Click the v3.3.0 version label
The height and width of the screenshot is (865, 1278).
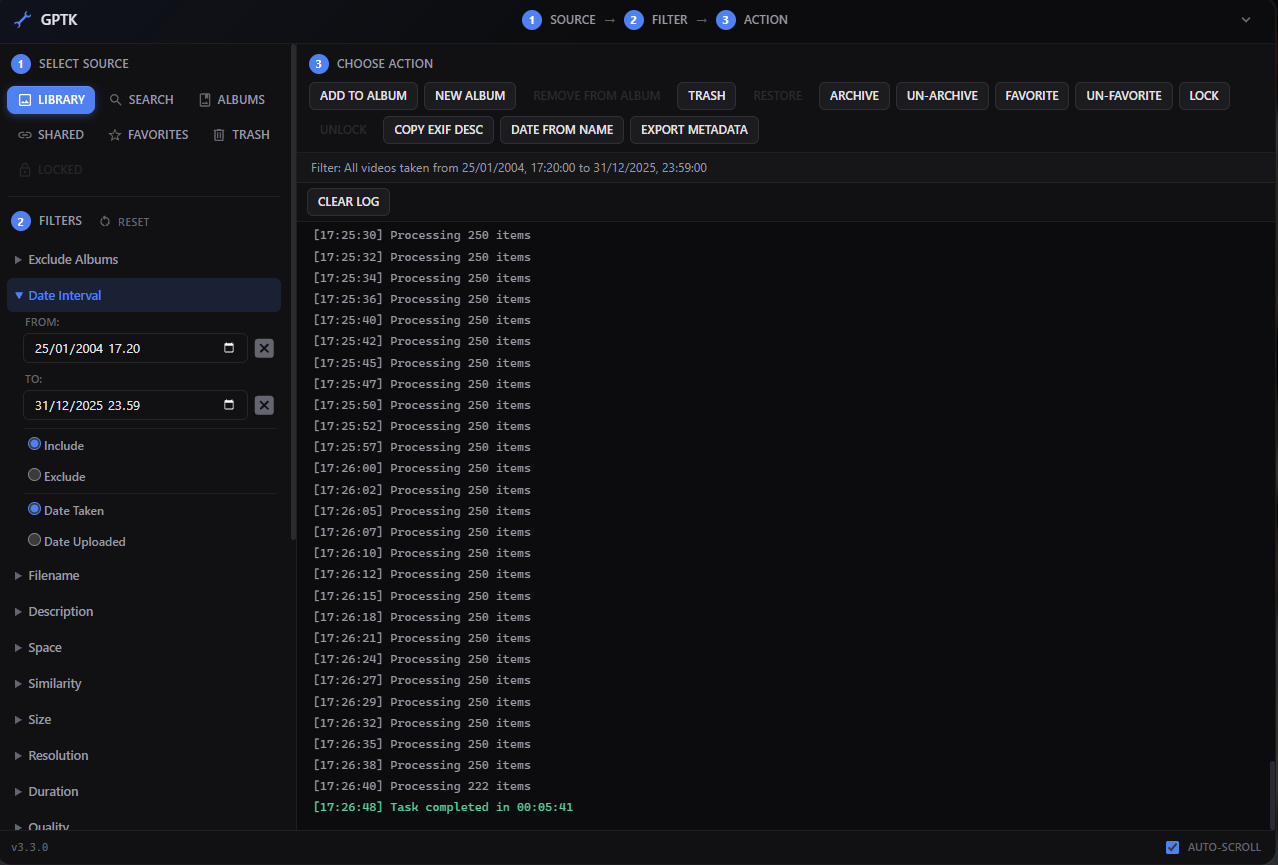pyautogui.click(x=30, y=848)
